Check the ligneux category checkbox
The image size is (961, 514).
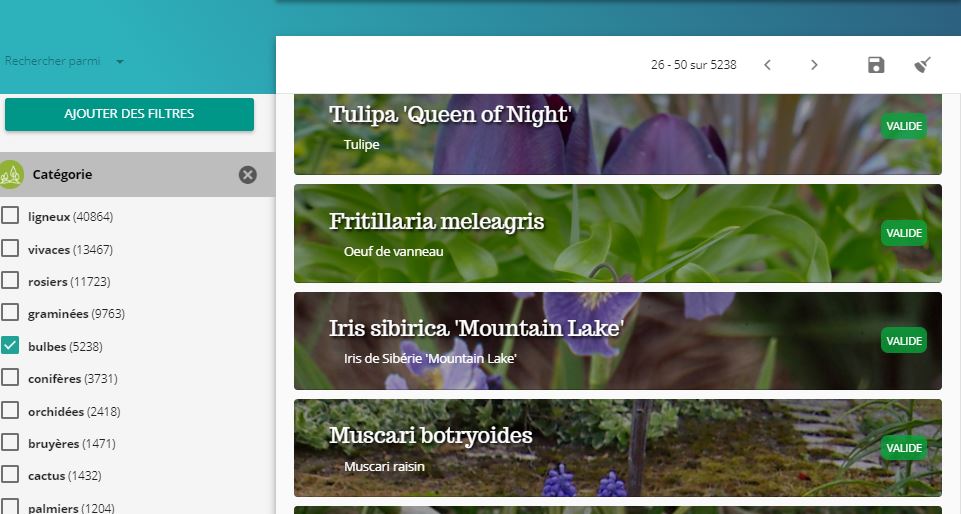point(10,216)
